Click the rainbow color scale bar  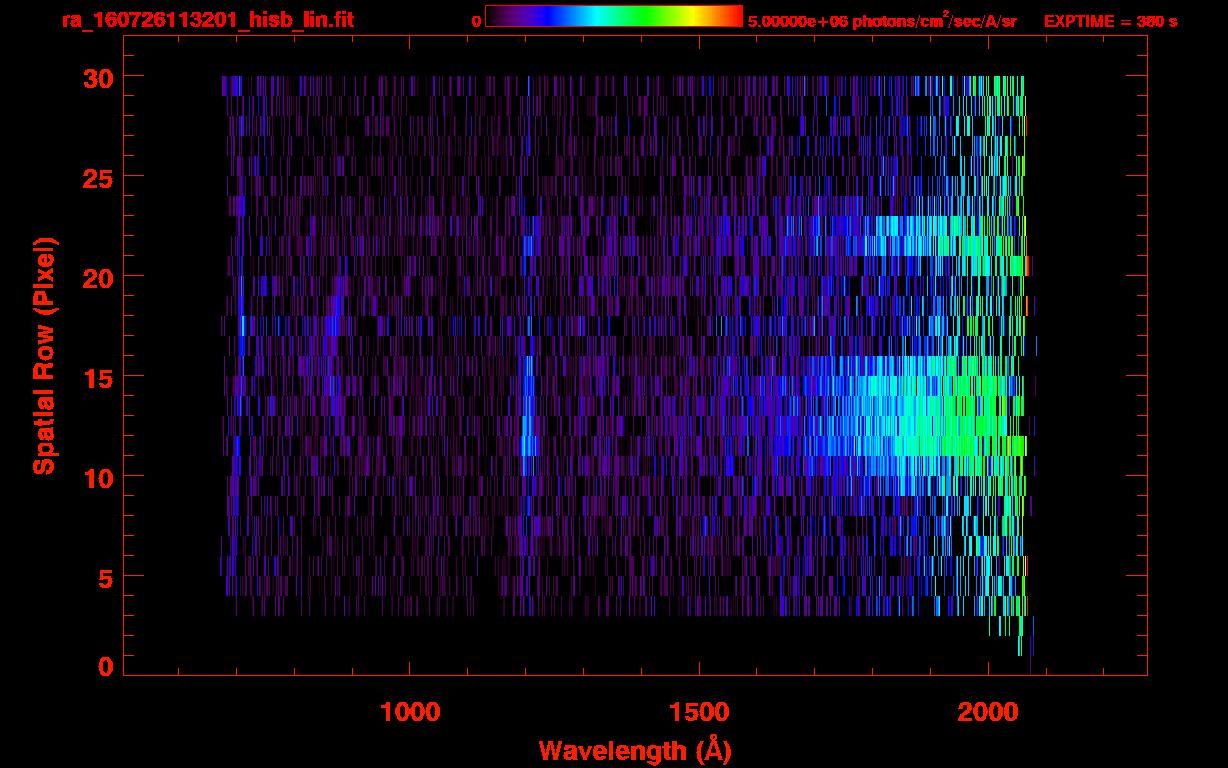(x=614, y=16)
